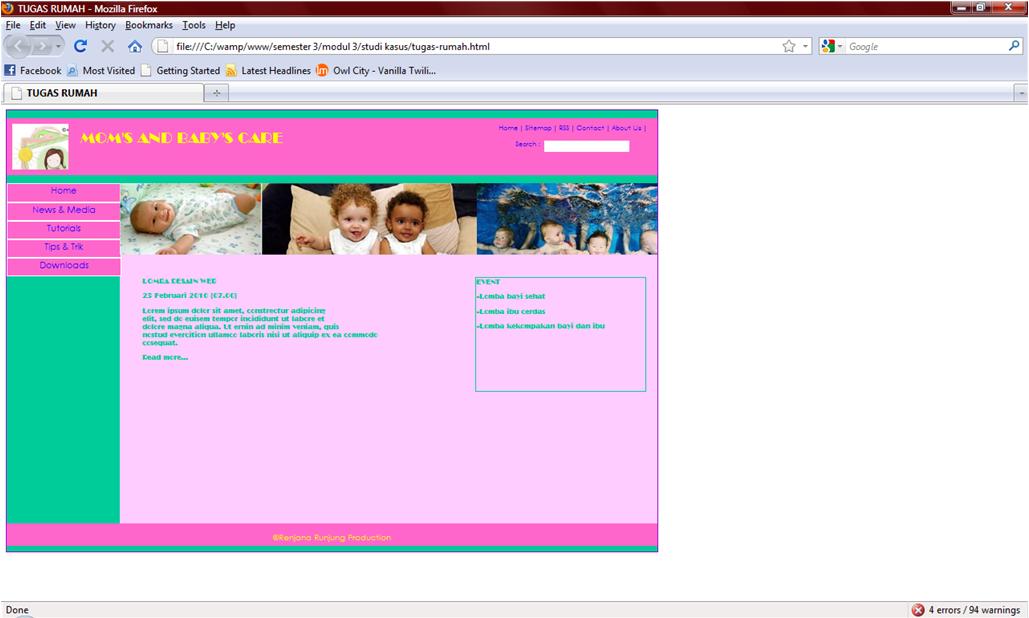Focus the Google search box
The width and height of the screenshot is (1029, 618).
click(926, 47)
